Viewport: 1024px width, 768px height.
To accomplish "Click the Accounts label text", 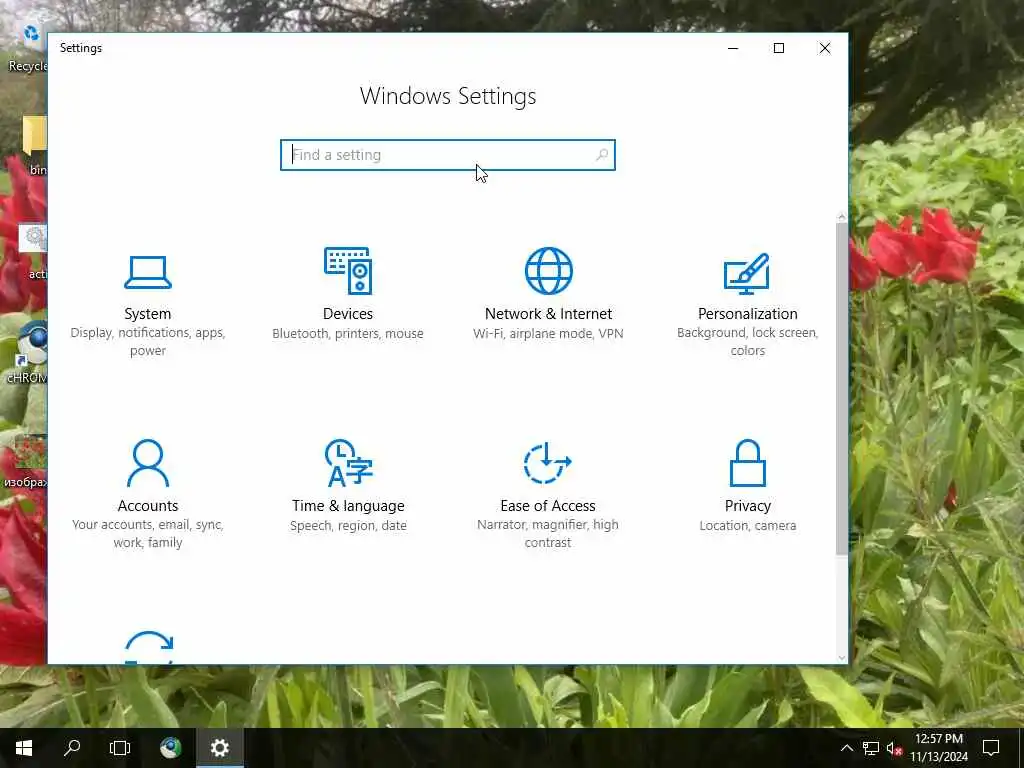I will (x=148, y=505).
